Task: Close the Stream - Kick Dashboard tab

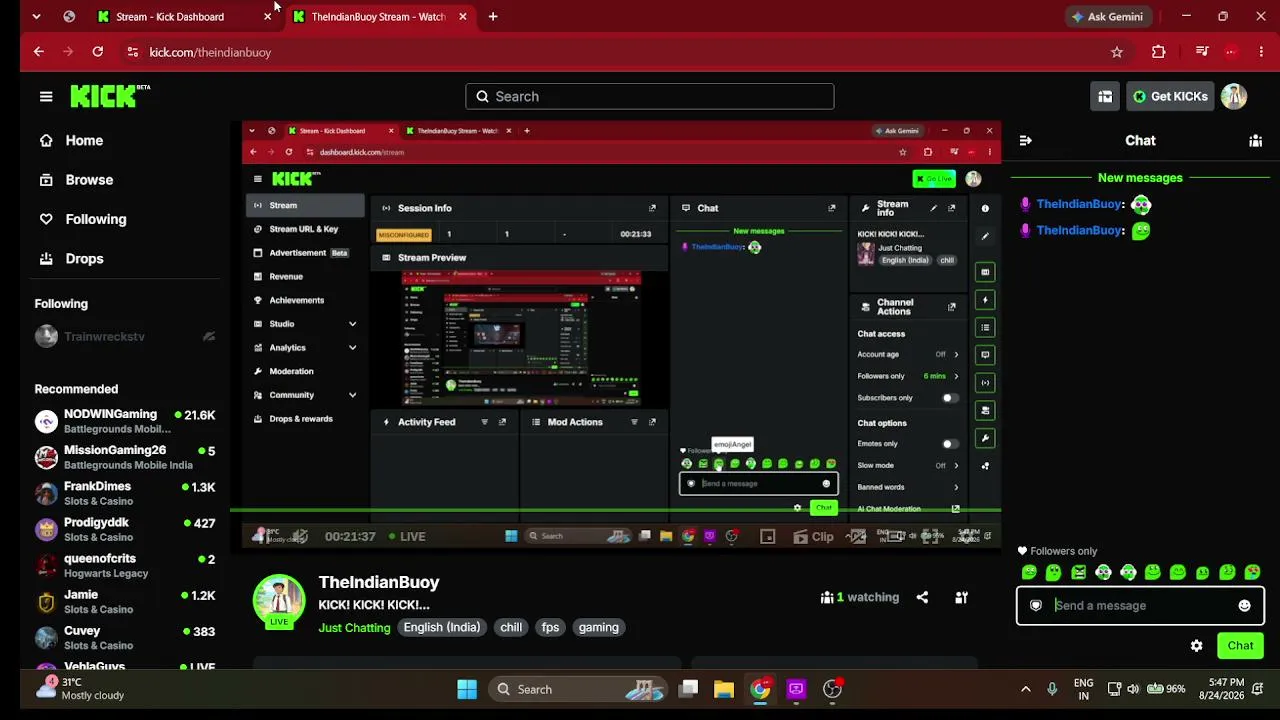Action: 267,17
